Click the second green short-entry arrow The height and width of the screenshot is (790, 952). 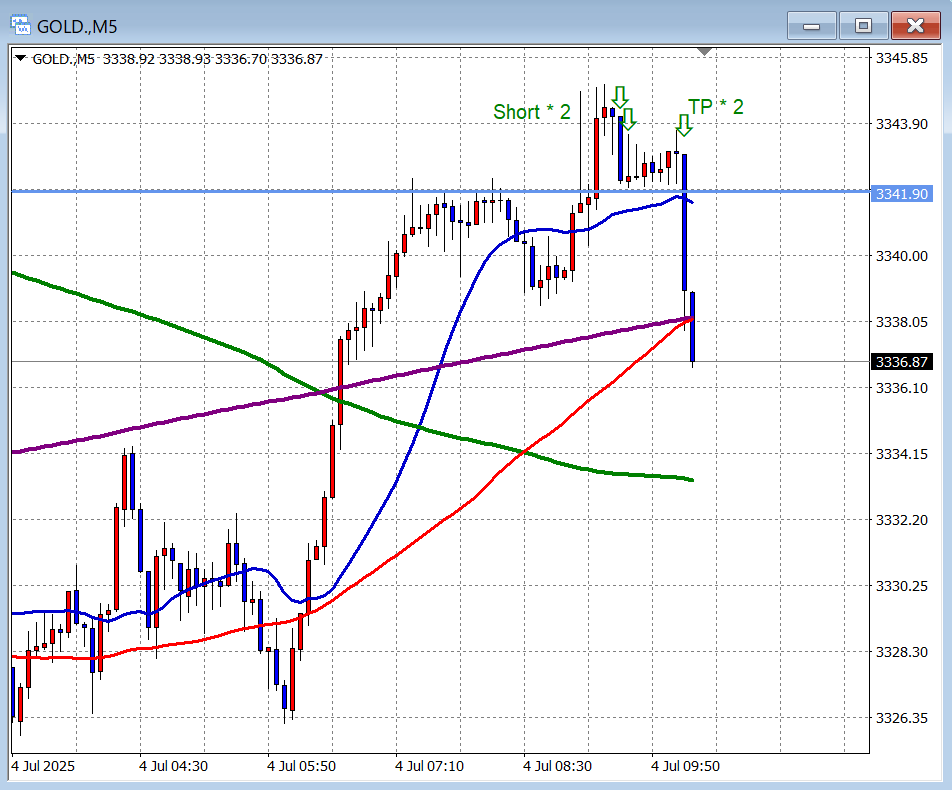629,119
